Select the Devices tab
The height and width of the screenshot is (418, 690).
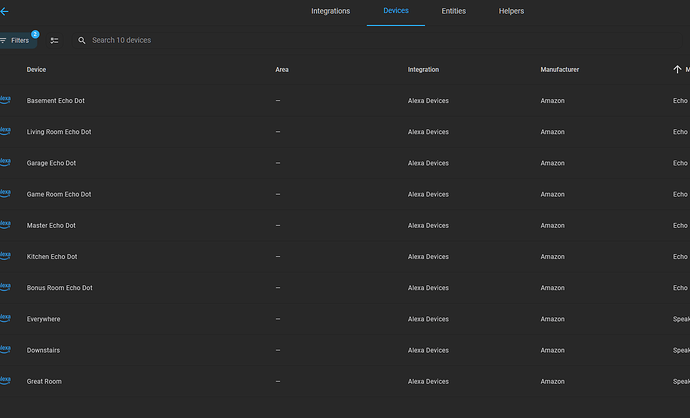(396, 11)
